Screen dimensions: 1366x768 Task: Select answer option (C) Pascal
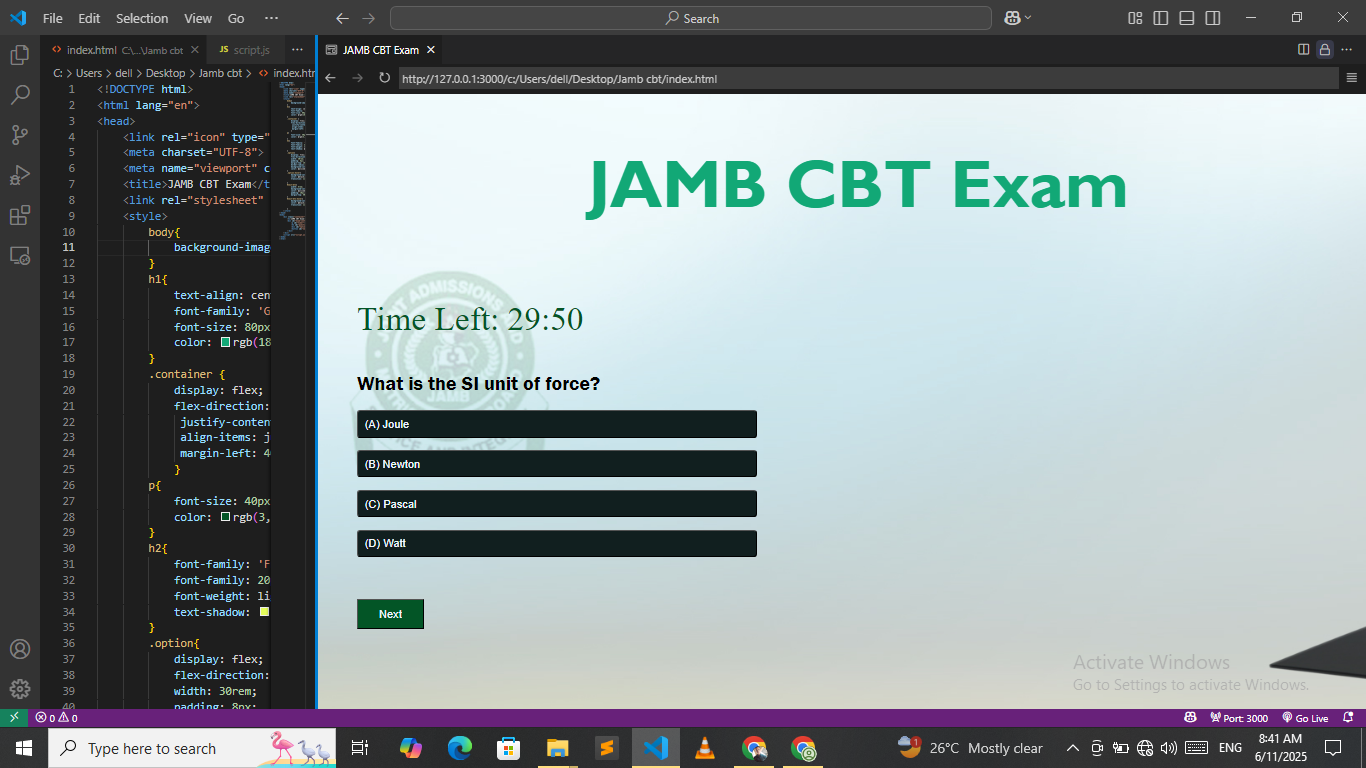(557, 504)
